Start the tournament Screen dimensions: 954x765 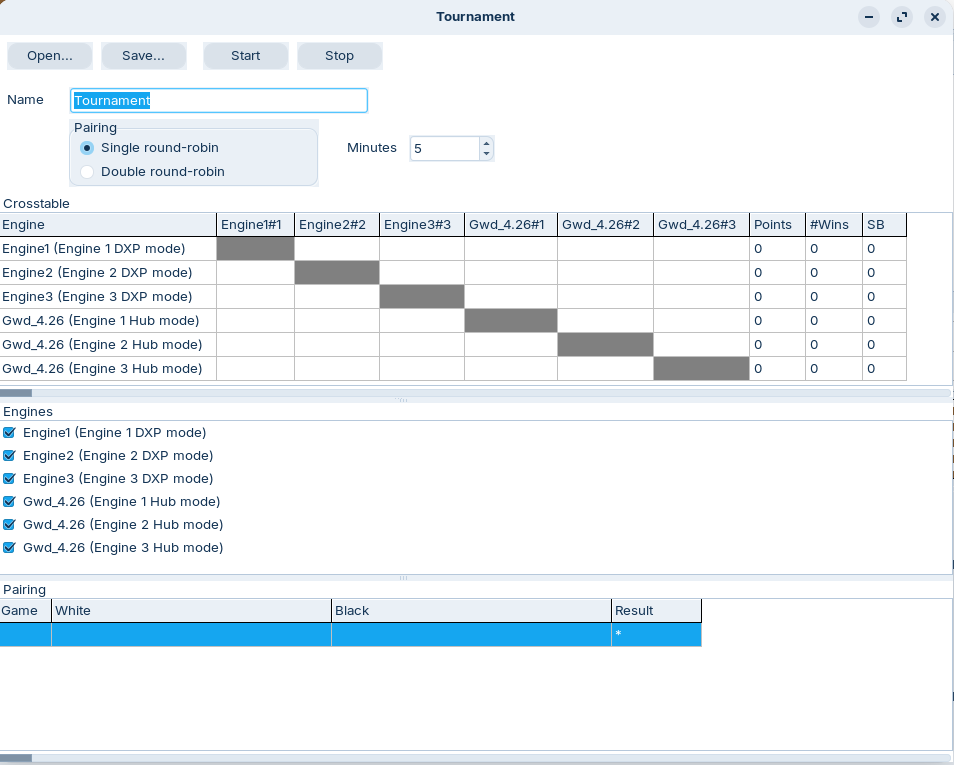coord(246,56)
